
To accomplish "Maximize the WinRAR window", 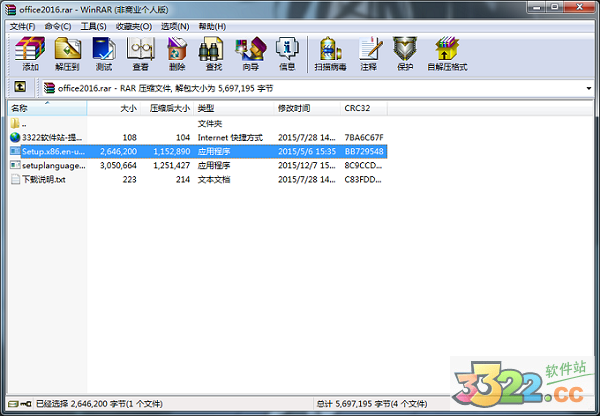I will (555, 7).
